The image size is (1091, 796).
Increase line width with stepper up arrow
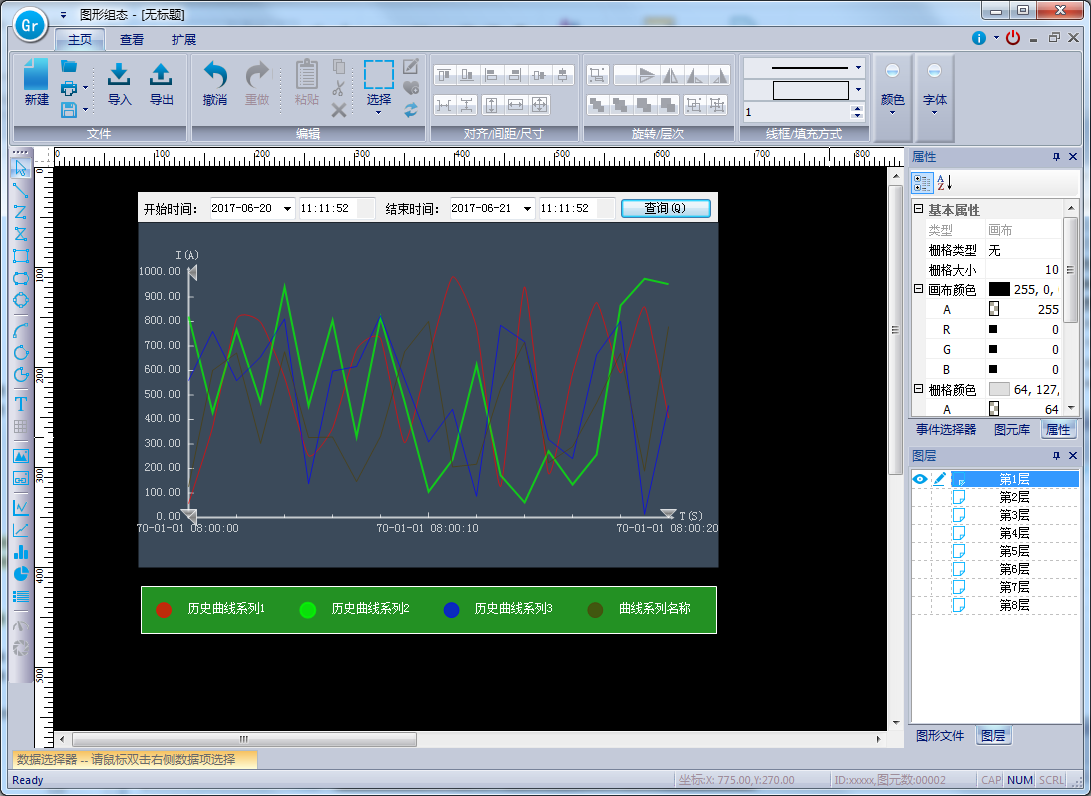coord(857,108)
